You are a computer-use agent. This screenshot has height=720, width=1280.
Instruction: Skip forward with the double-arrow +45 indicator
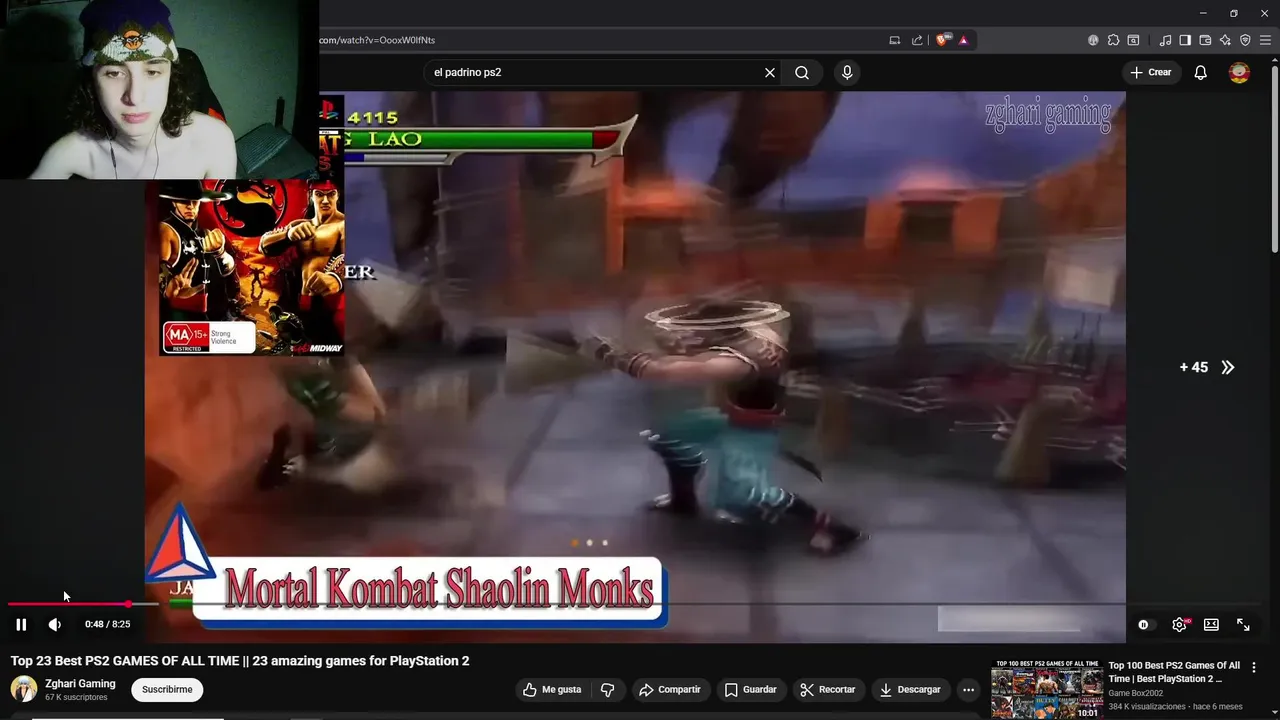pos(1208,367)
